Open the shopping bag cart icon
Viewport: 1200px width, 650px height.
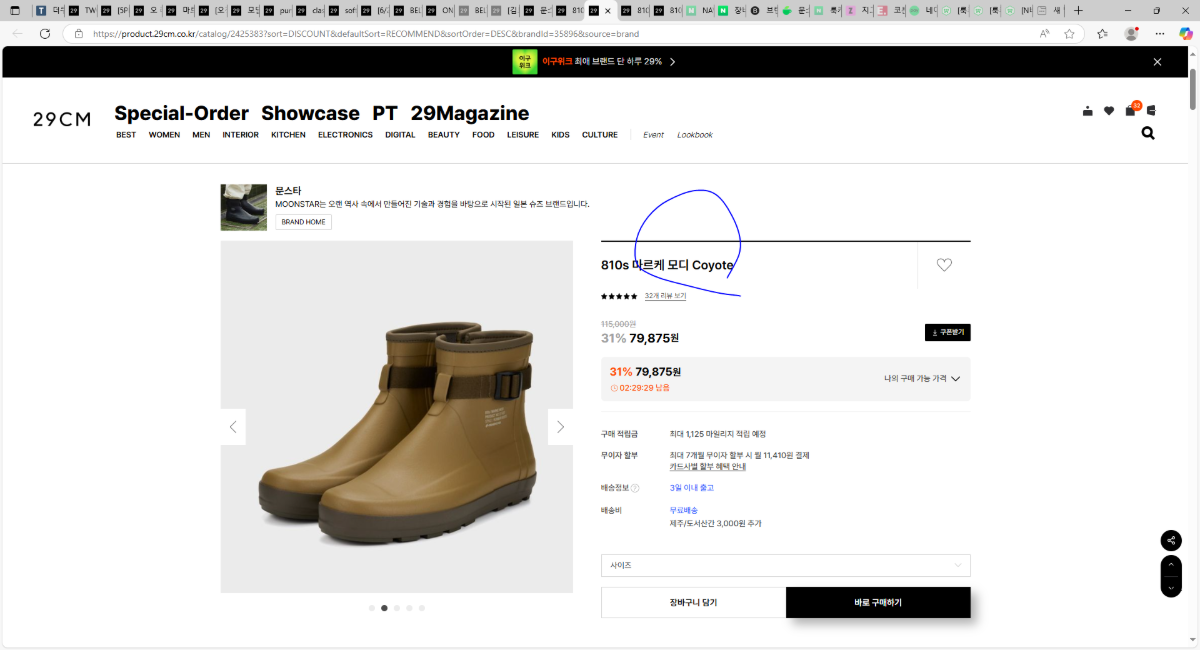(1130, 110)
